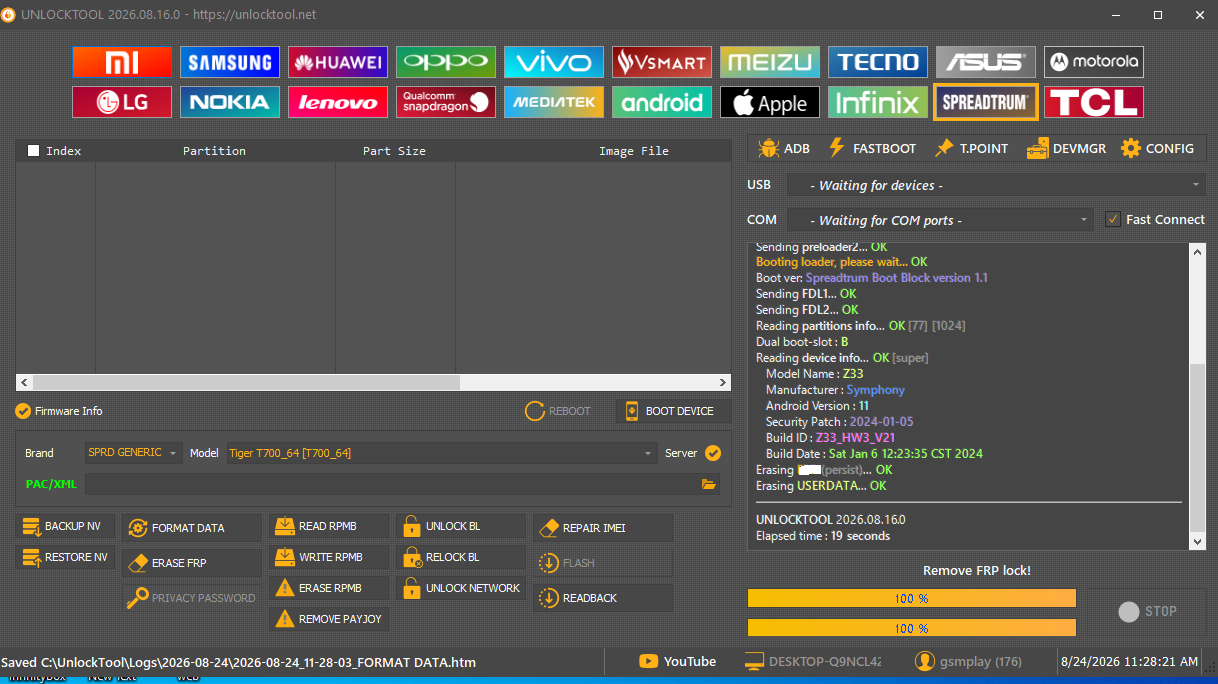Open the Android brand tile
Viewport: 1218px width, 684px height.
pos(662,102)
